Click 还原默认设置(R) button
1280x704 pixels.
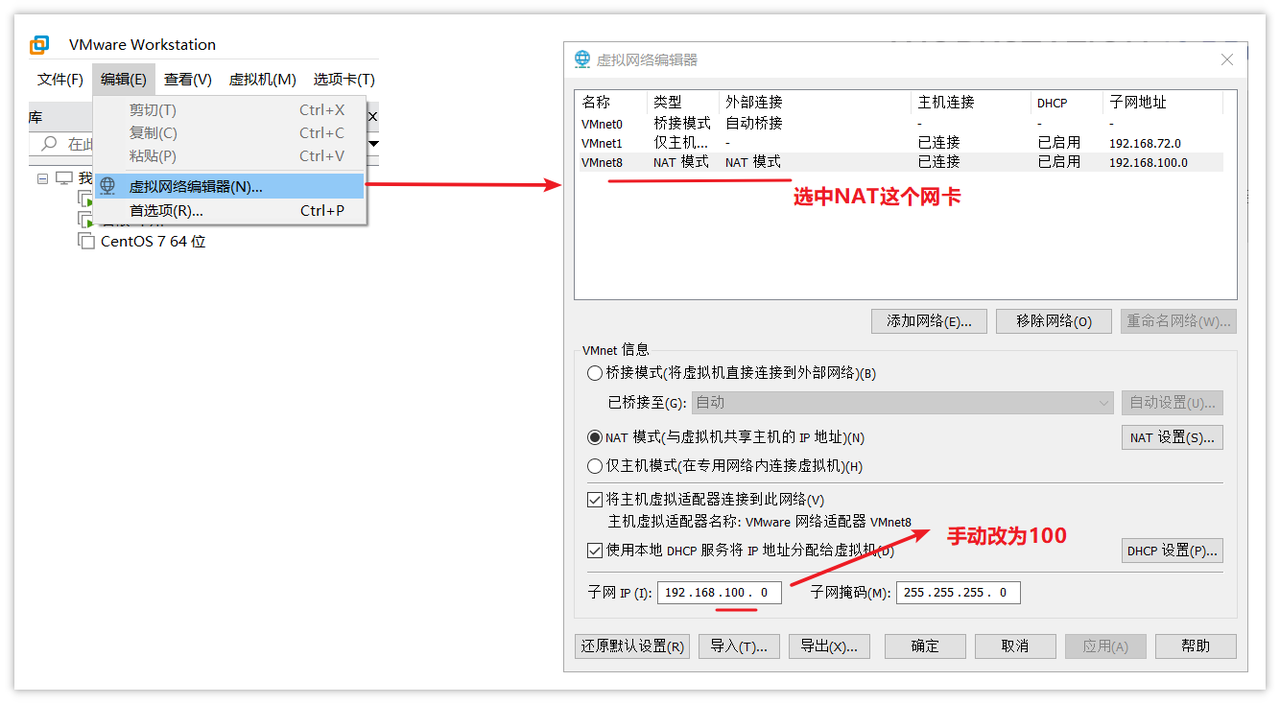632,646
